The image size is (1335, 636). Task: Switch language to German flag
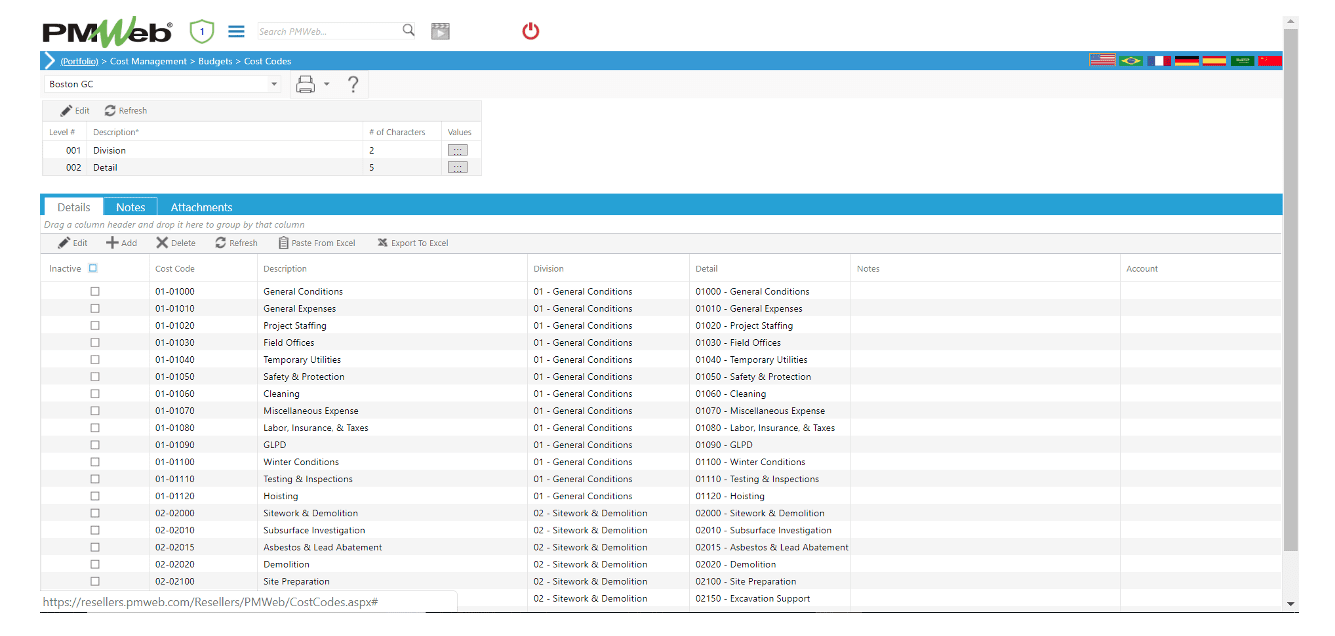[x=1187, y=61]
